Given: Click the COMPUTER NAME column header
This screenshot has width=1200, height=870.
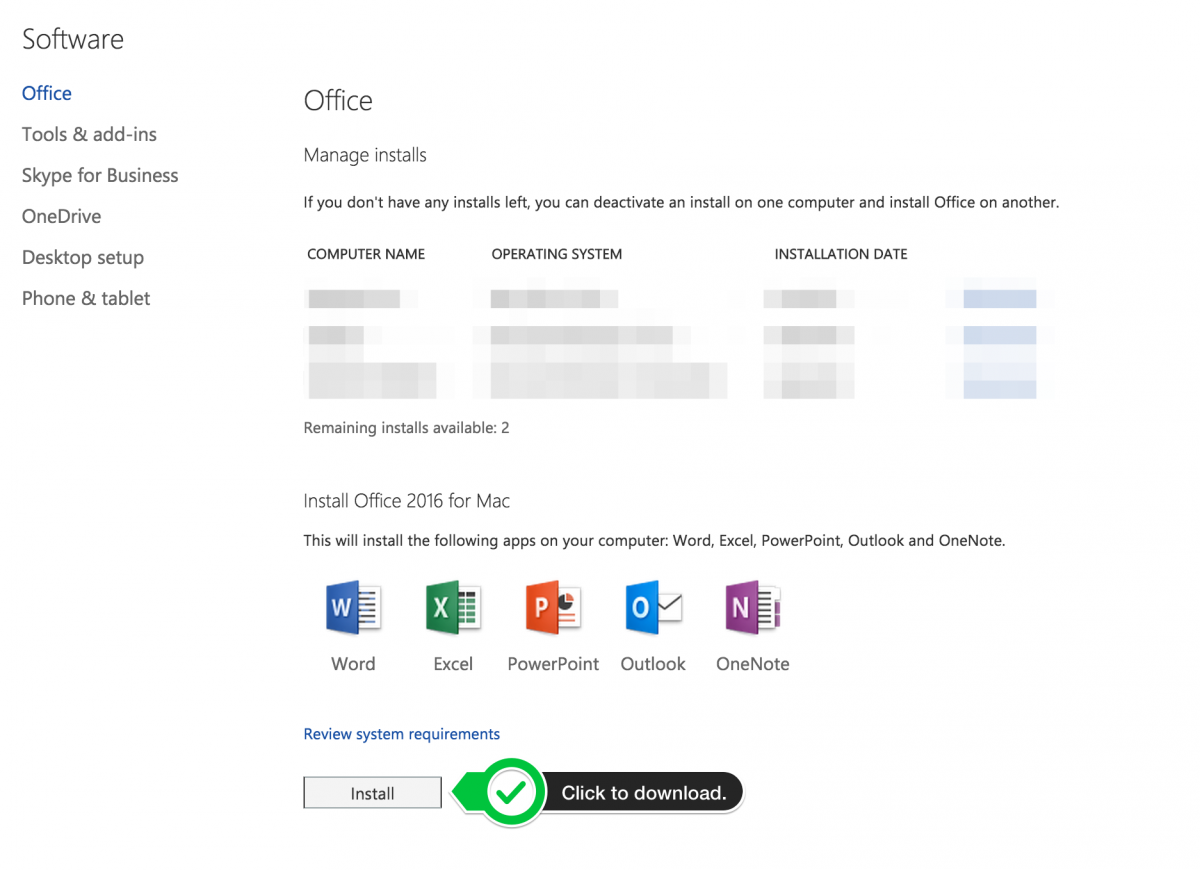Looking at the screenshot, I should (366, 254).
